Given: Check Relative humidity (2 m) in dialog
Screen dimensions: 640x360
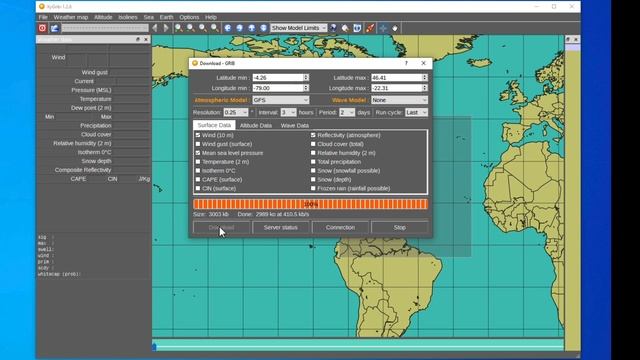Looking at the screenshot, I should click(313, 153).
